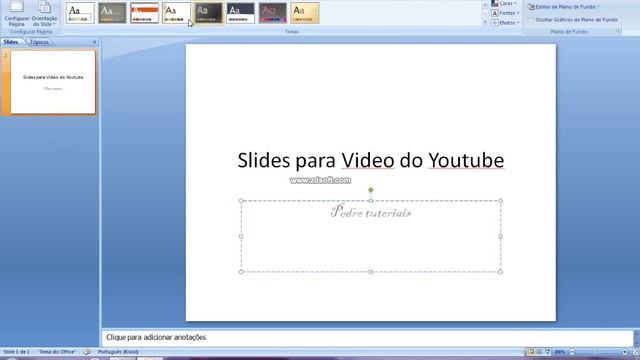Click the notes field to add annotations
The height and width of the screenshot is (360, 640).
click(x=367, y=338)
